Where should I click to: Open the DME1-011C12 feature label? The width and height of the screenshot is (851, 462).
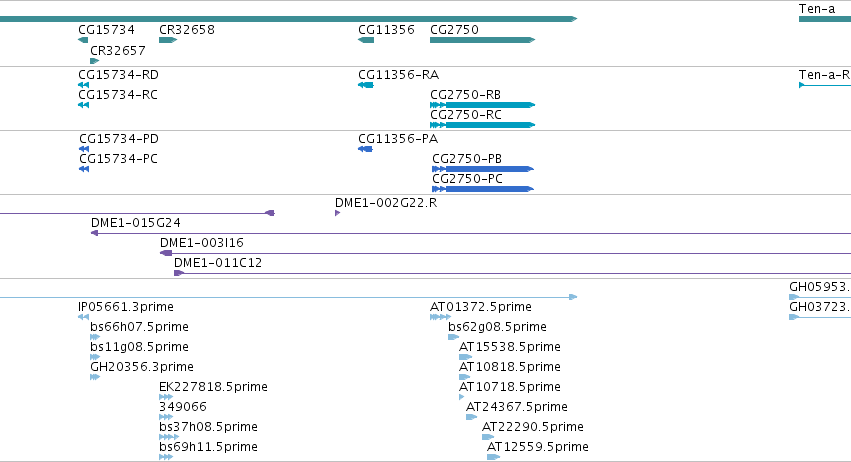[218, 263]
